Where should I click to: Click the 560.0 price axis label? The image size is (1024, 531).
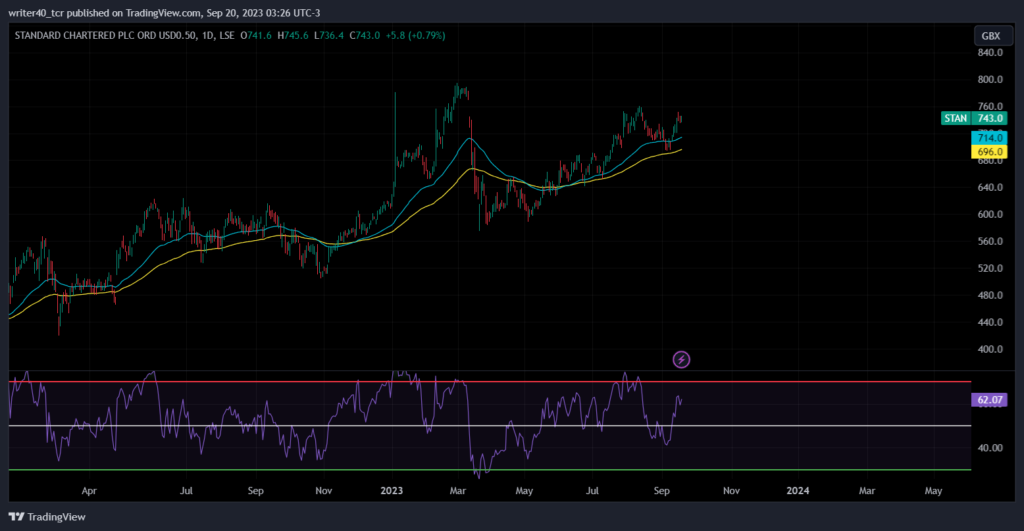pyautogui.click(x=990, y=241)
